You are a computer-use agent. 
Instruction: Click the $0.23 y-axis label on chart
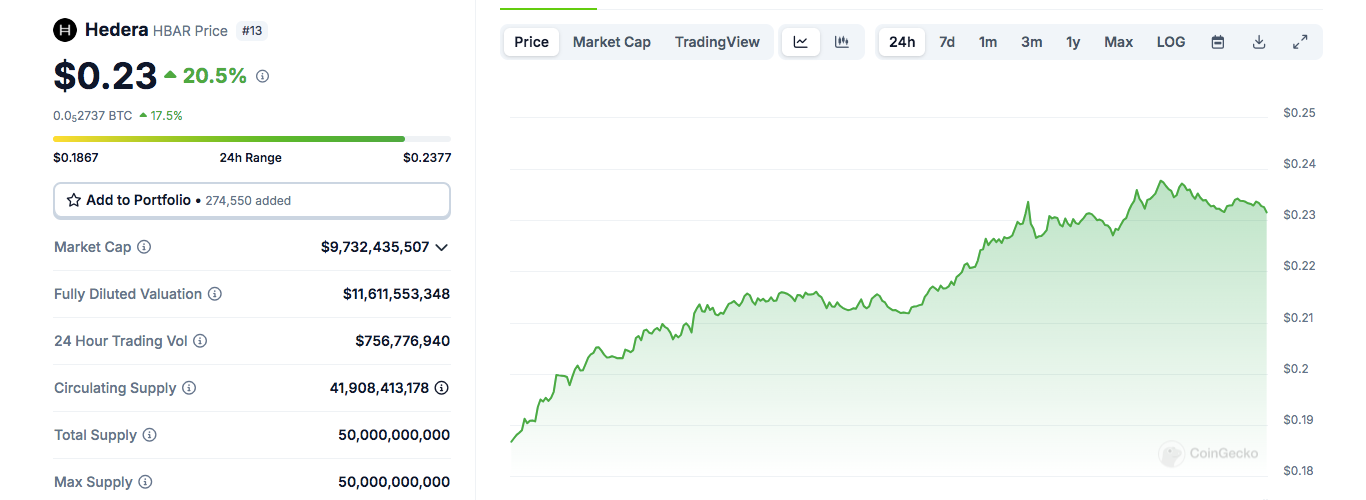click(x=1299, y=215)
